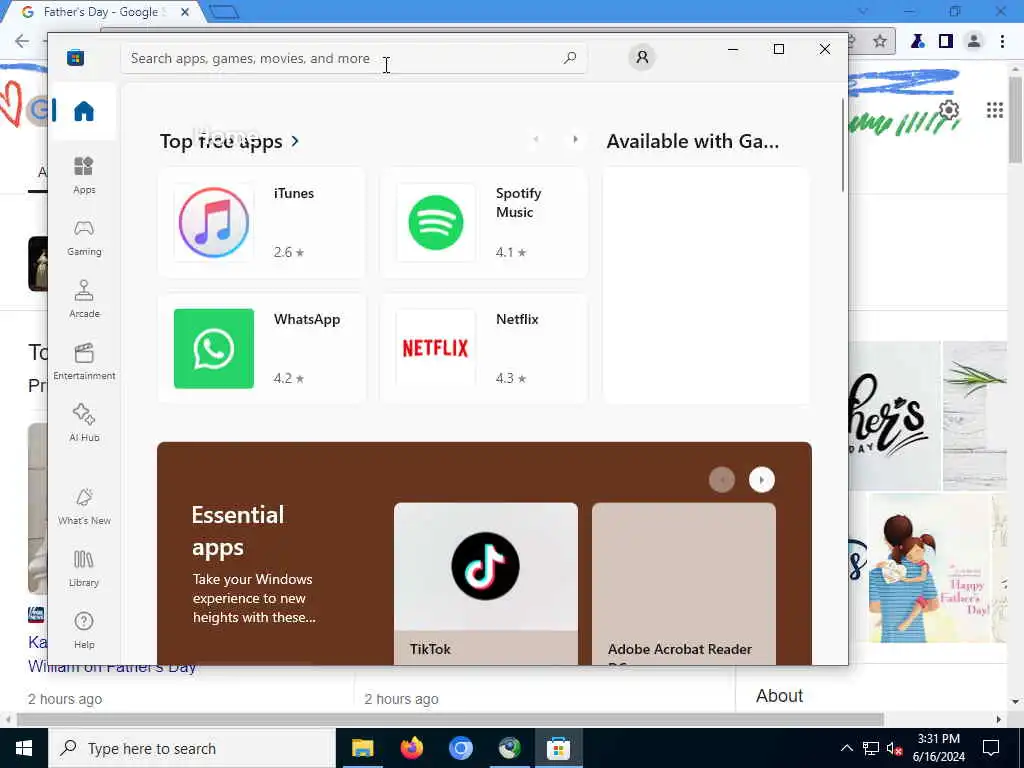
Task: Show hidden system tray icons
Action: click(846, 748)
